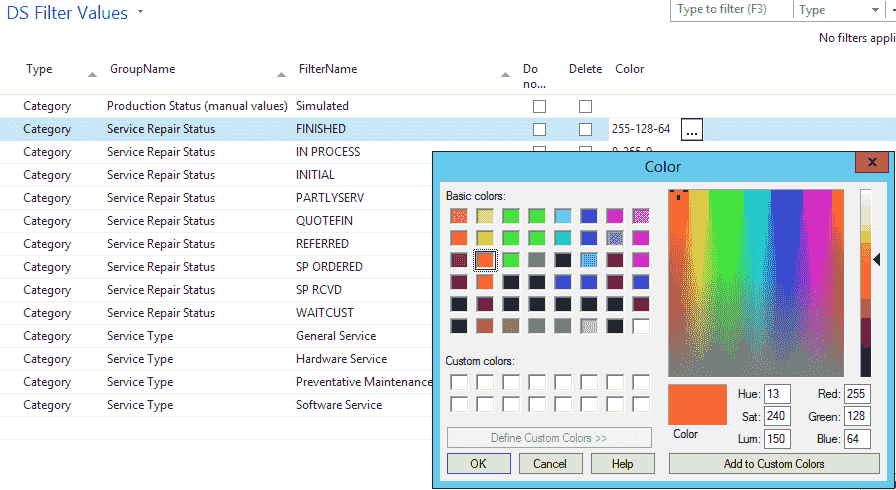Screen dimensions: 896x490
Task: Pick the brownish-red swatch in bottom row
Action: 485,326
